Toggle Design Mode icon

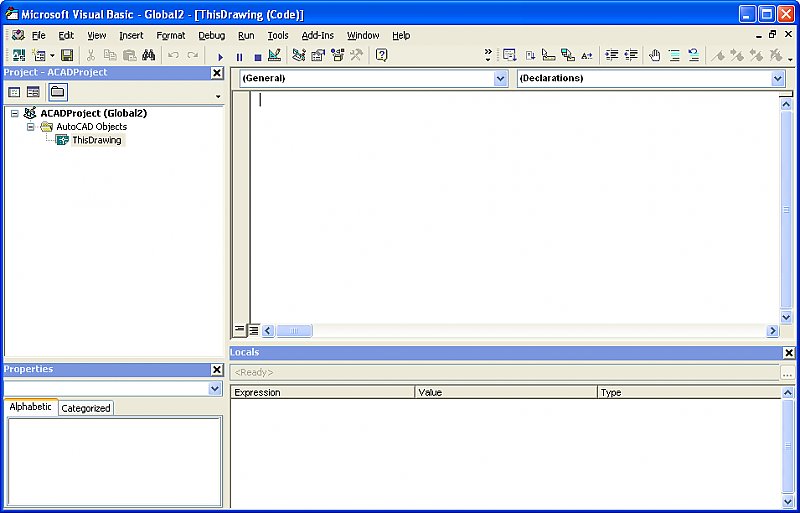[274, 55]
